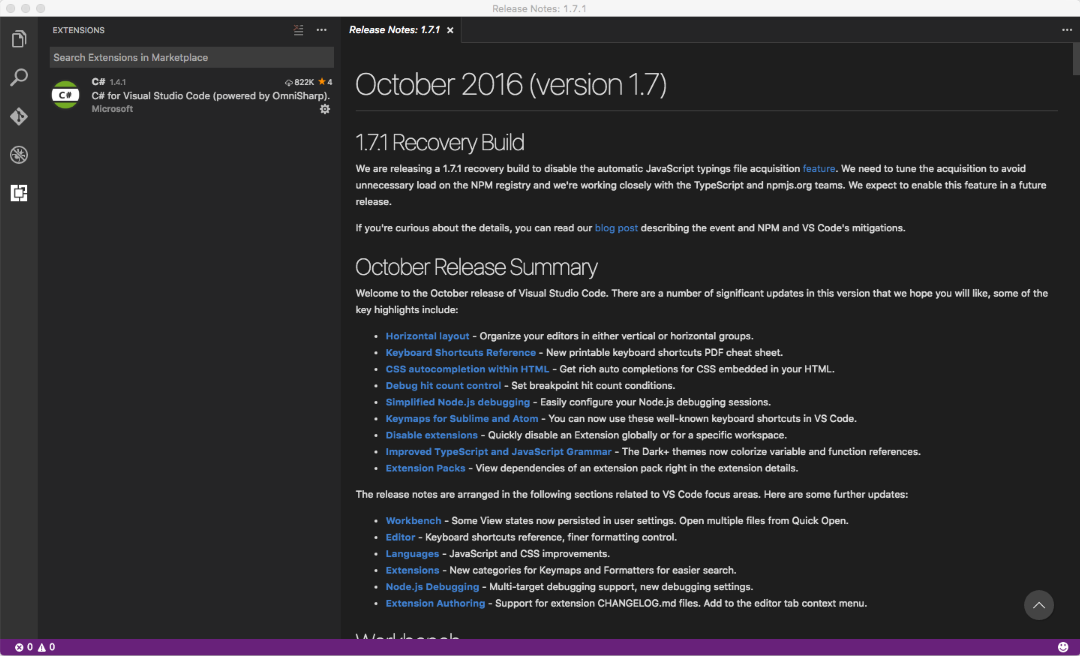Image resolution: width=1080 pixels, height=656 pixels.
Task: Clear extensions search results icon
Action: 298,30
